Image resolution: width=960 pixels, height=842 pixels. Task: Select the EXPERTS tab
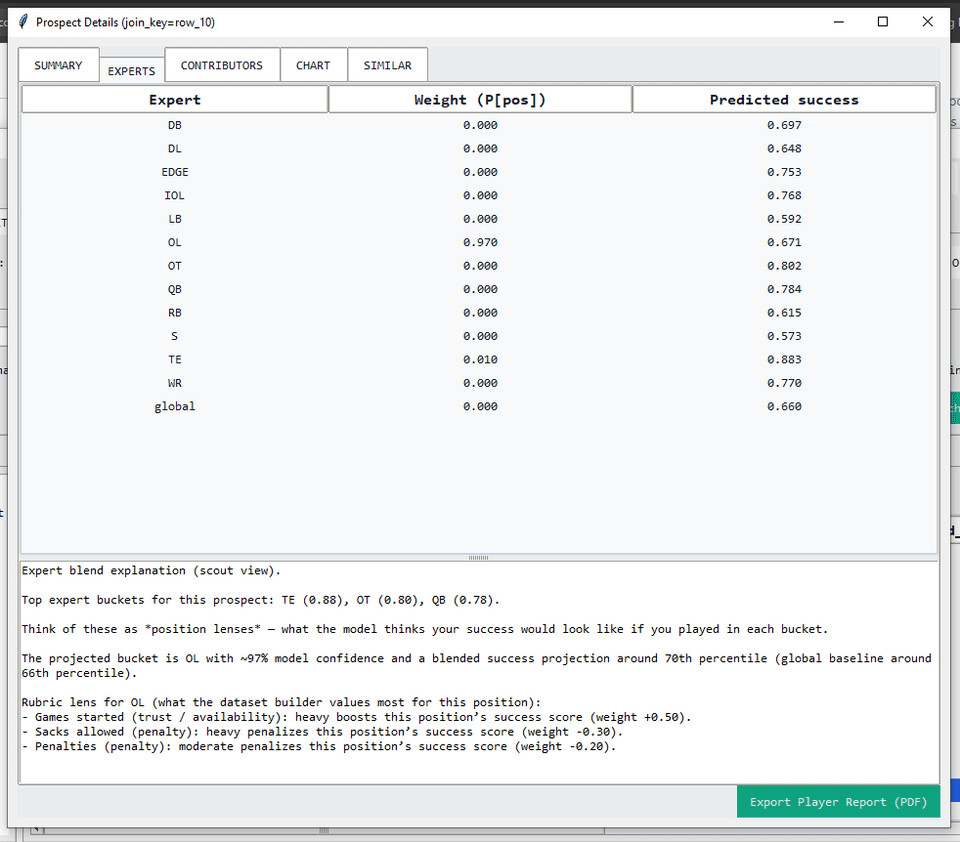pos(131,71)
